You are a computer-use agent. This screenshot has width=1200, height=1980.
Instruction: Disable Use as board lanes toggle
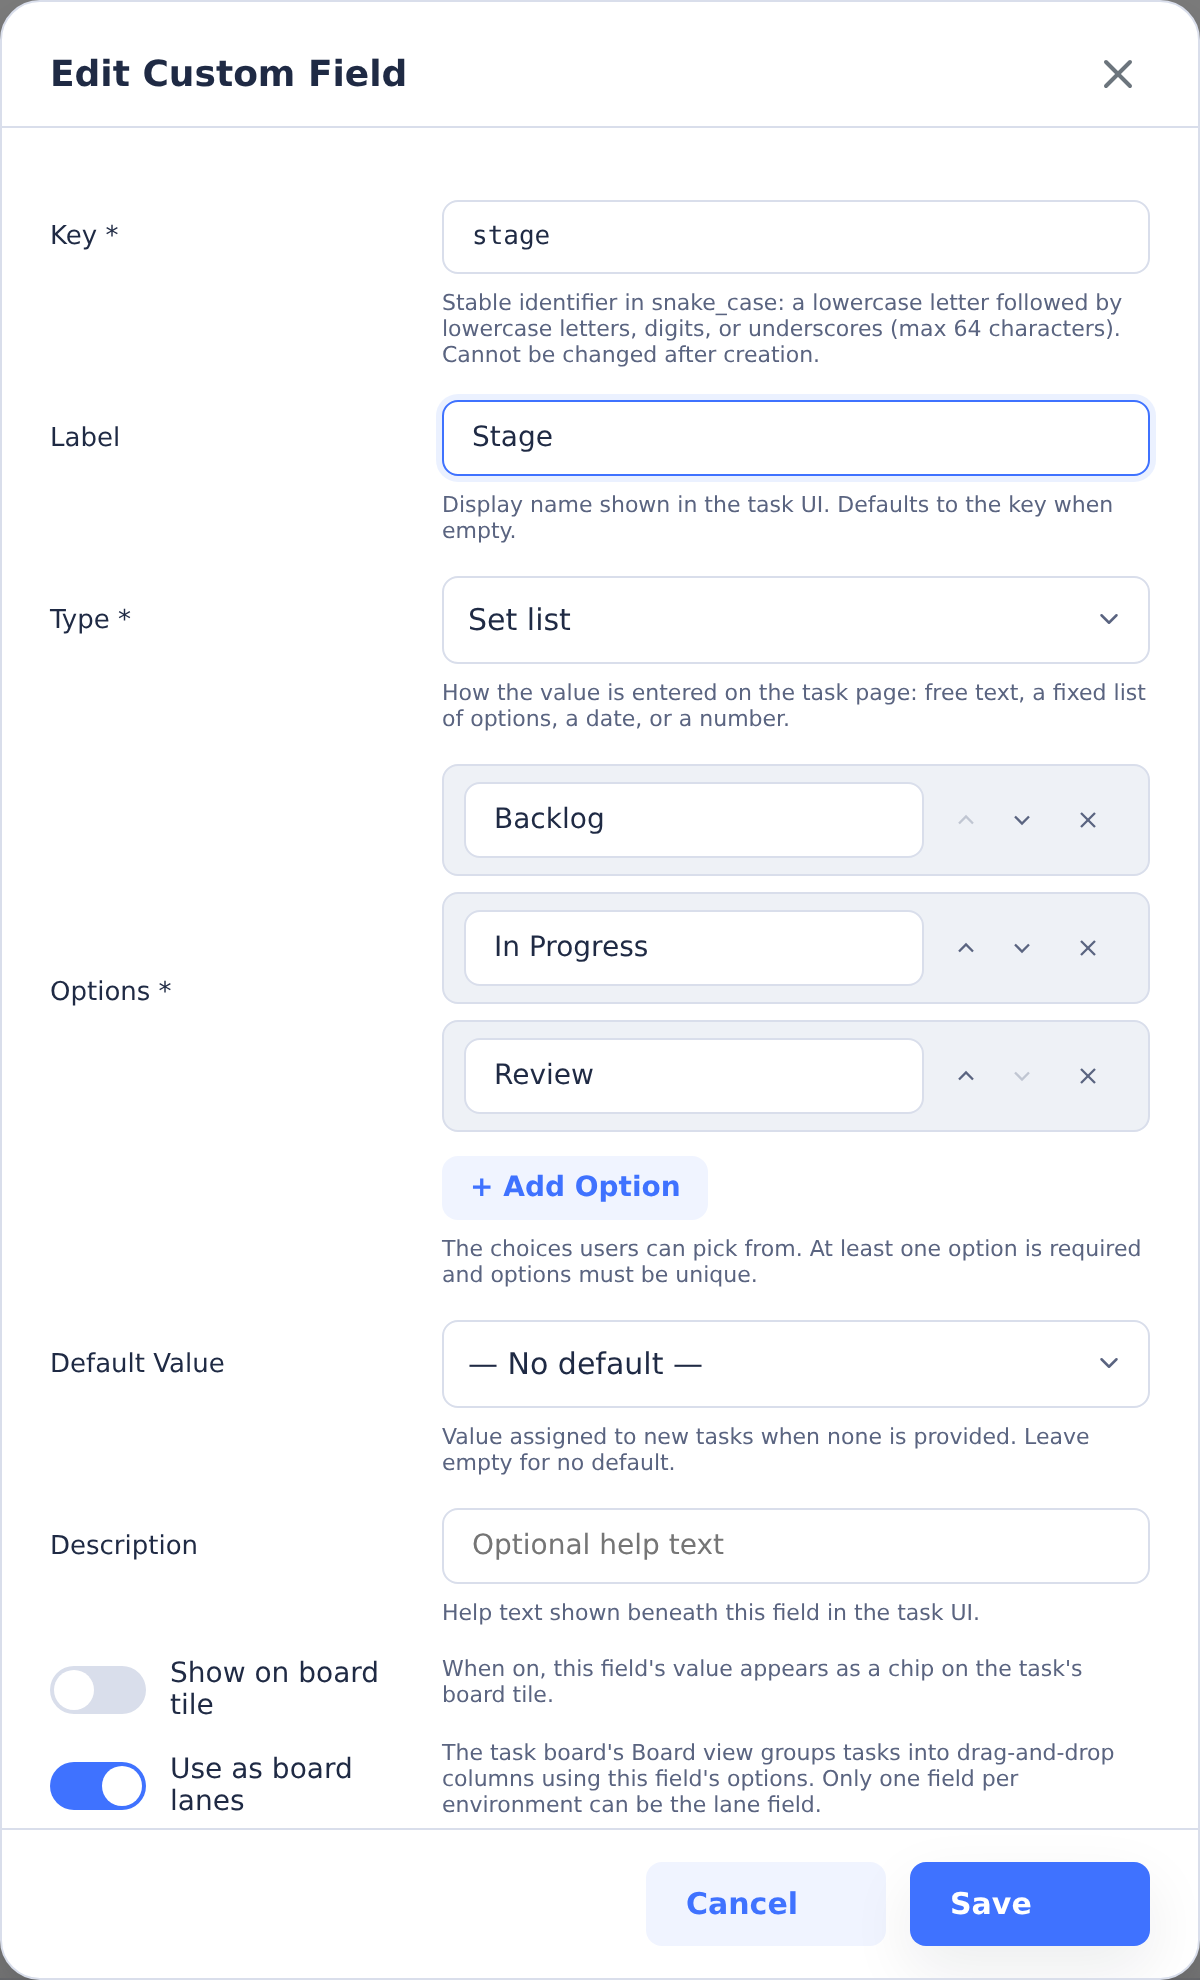click(x=98, y=1786)
